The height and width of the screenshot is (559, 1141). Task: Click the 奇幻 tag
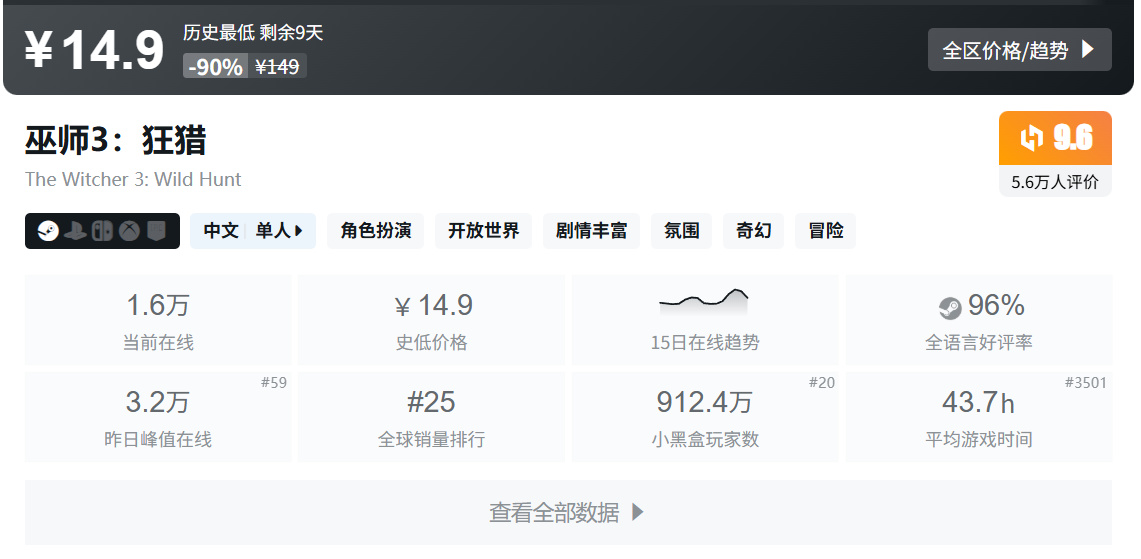pos(753,231)
